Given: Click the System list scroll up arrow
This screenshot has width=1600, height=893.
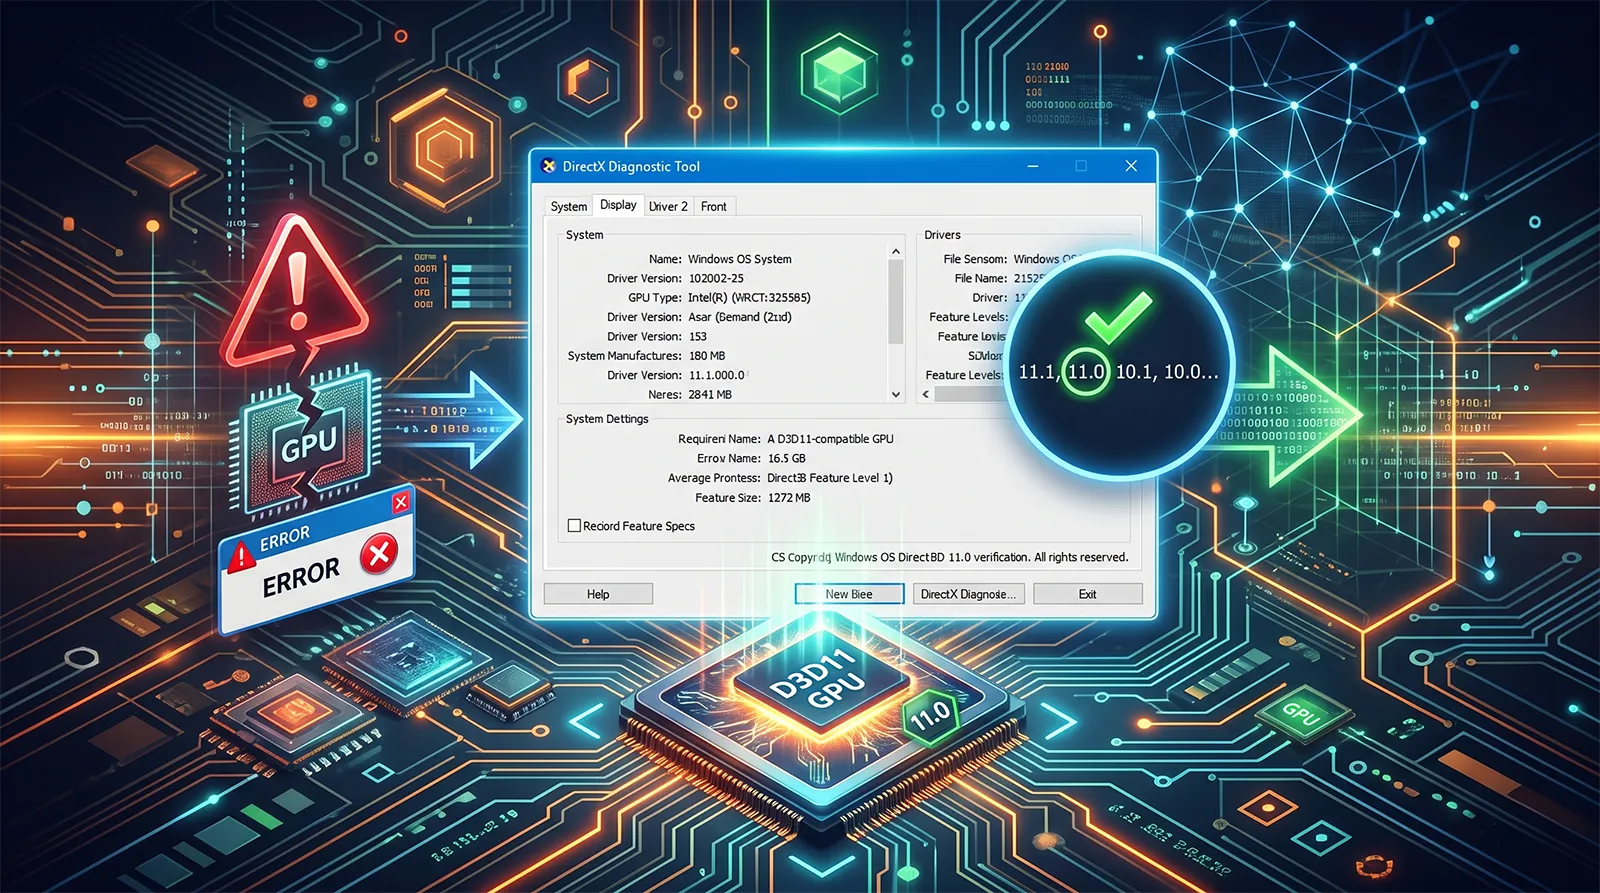Looking at the screenshot, I should point(896,251).
